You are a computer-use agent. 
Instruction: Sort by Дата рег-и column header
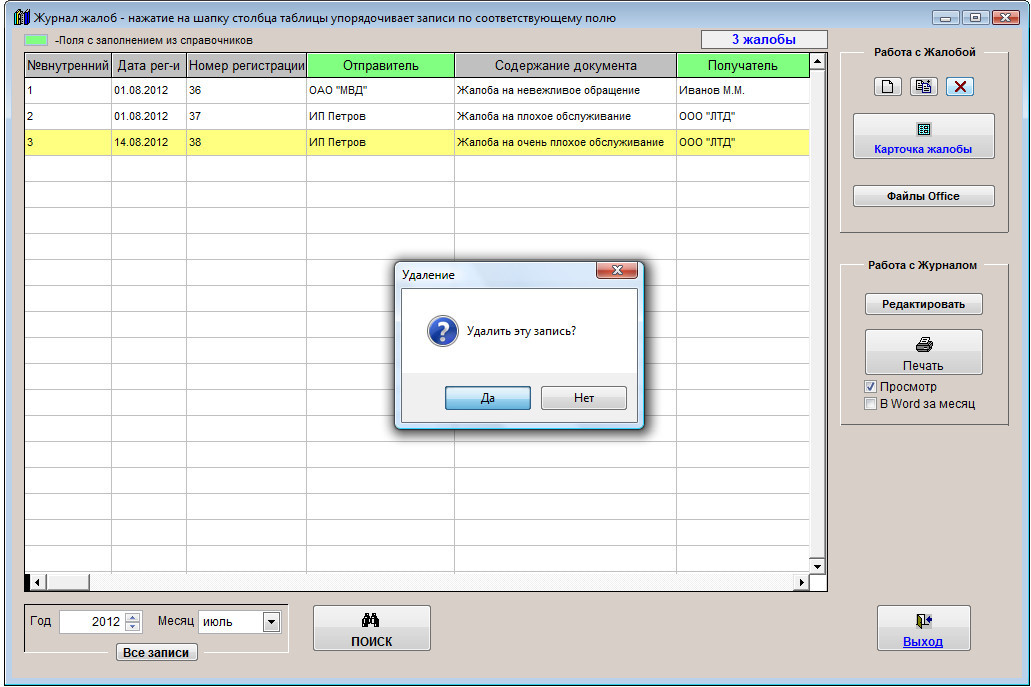[x=149, y=66]
